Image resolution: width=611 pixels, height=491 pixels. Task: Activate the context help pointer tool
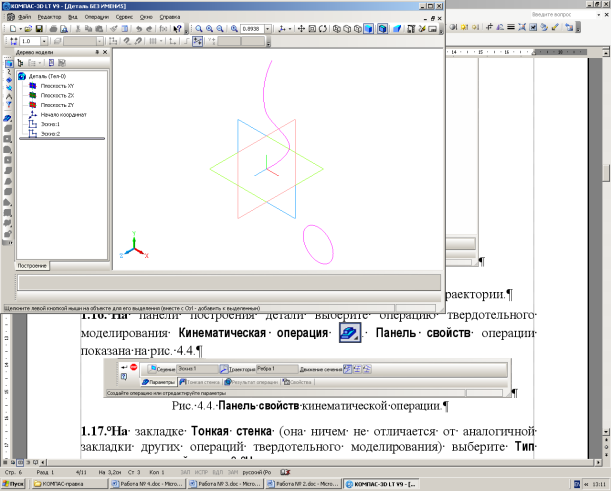177,29
